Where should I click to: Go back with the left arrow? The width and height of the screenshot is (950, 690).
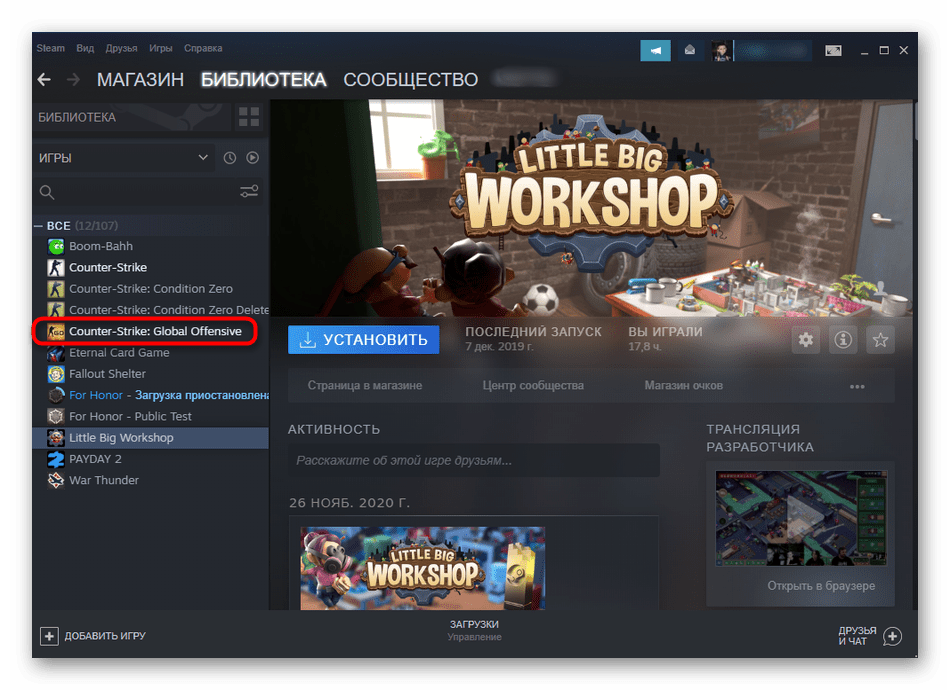click(x=44, y=80)
